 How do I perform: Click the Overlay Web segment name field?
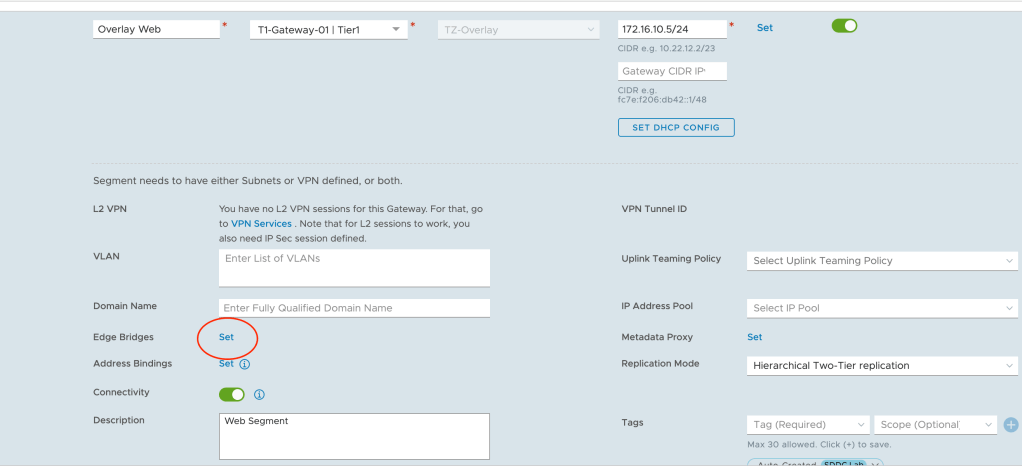click(x=156, y=30)
